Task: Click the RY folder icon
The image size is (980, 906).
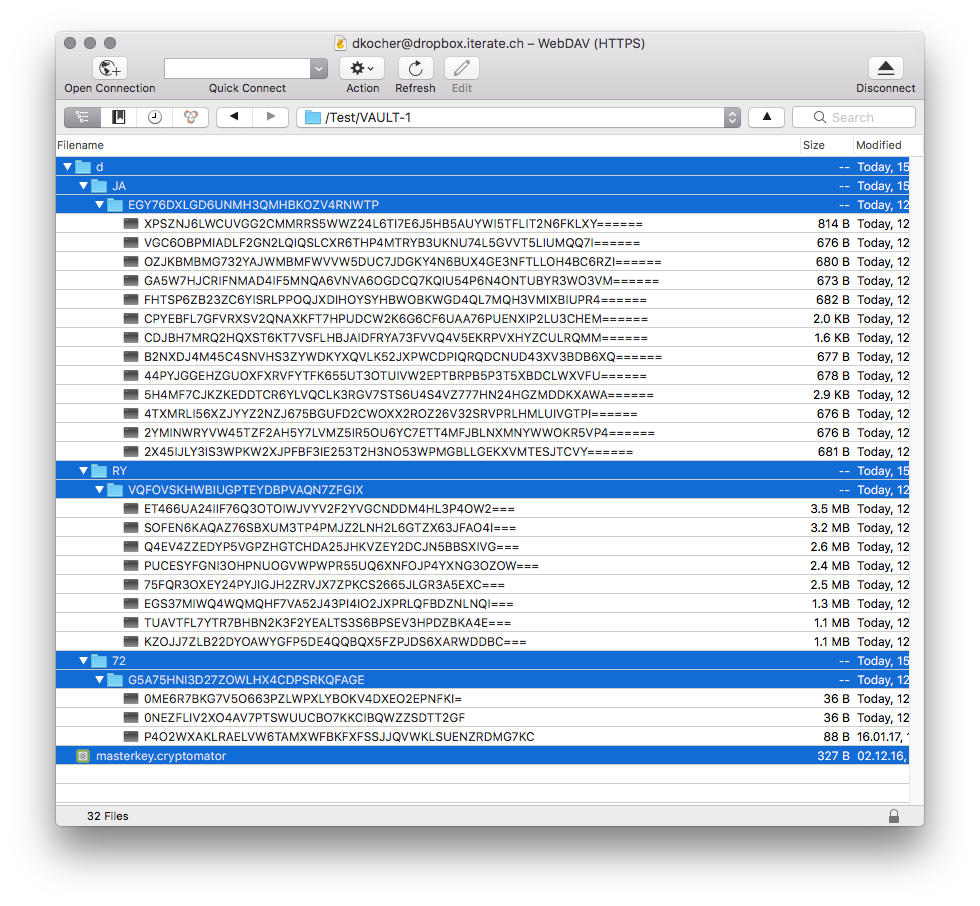Action: [99, 470]
